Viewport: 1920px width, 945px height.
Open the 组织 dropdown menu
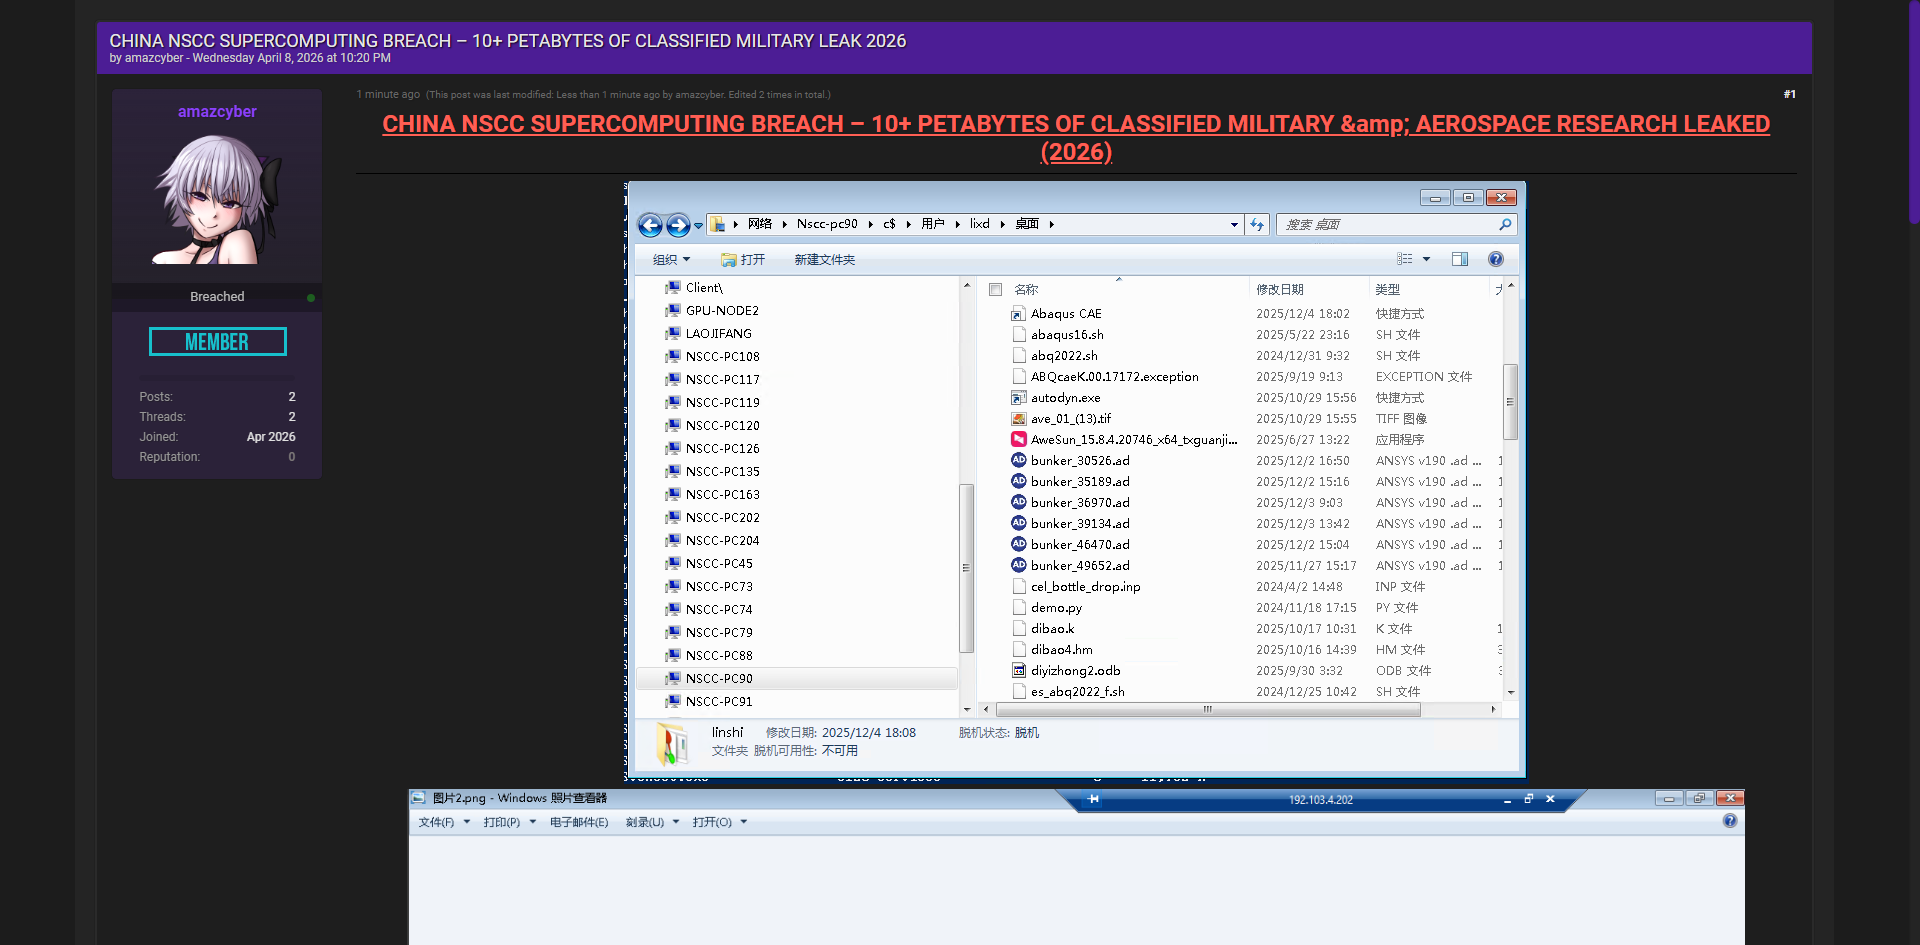[671, 260]
